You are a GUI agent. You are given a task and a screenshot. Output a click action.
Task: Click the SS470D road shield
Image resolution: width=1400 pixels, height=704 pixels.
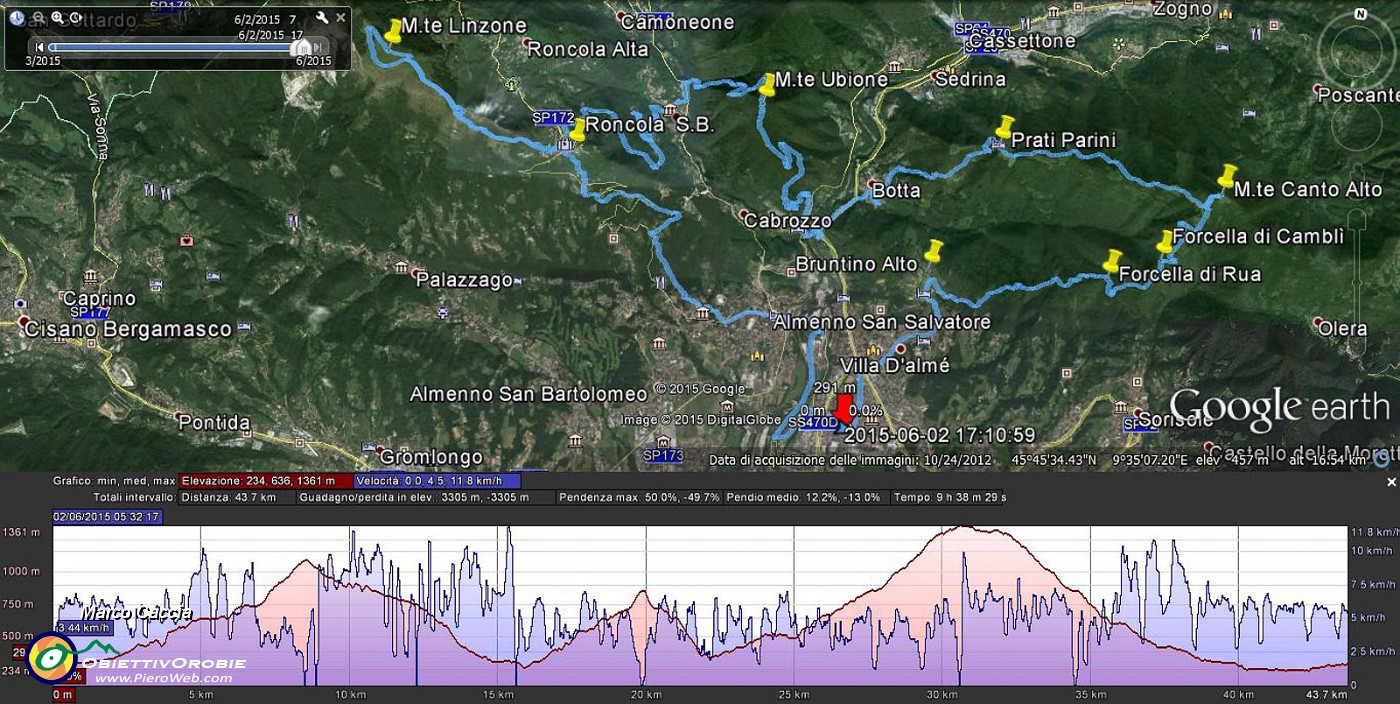[x=813, y=423]
